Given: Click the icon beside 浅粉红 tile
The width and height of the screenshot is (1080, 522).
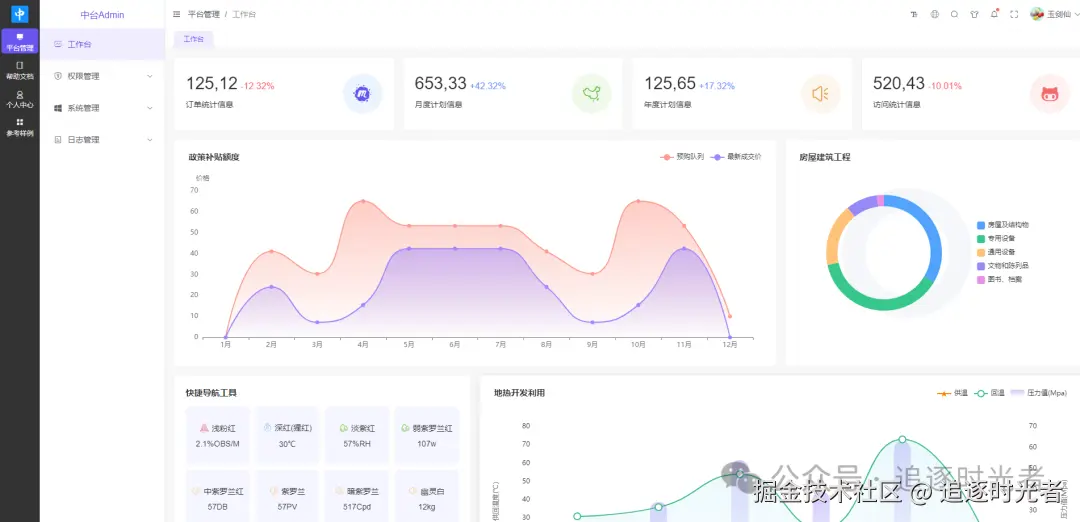Looking at the screenshot, I should (204, 428).
